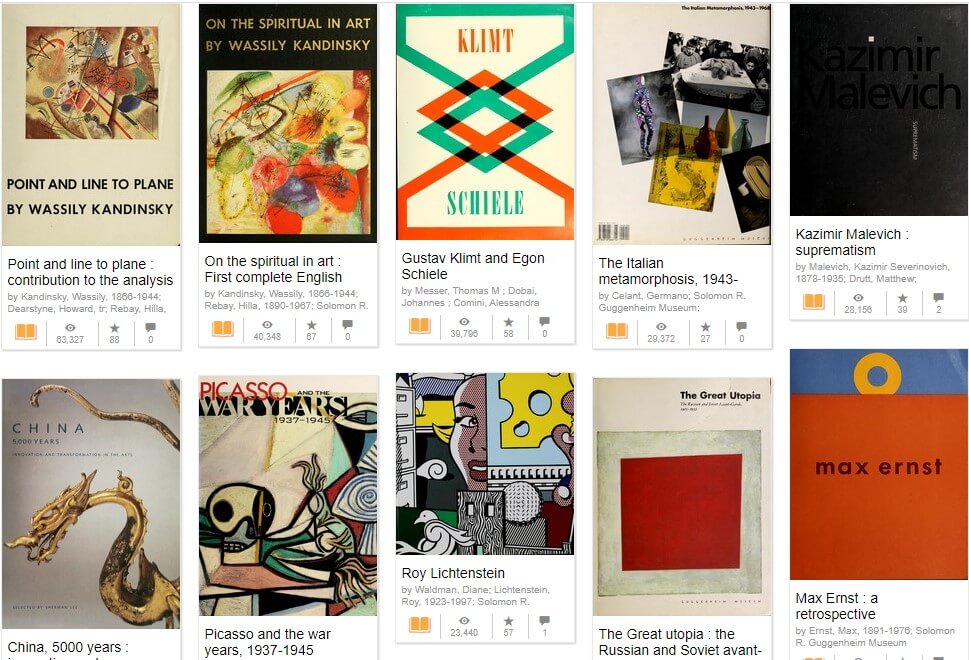
Task: Open title link Gustav Klimt and Egon Schiele
Action: (473, 266)
